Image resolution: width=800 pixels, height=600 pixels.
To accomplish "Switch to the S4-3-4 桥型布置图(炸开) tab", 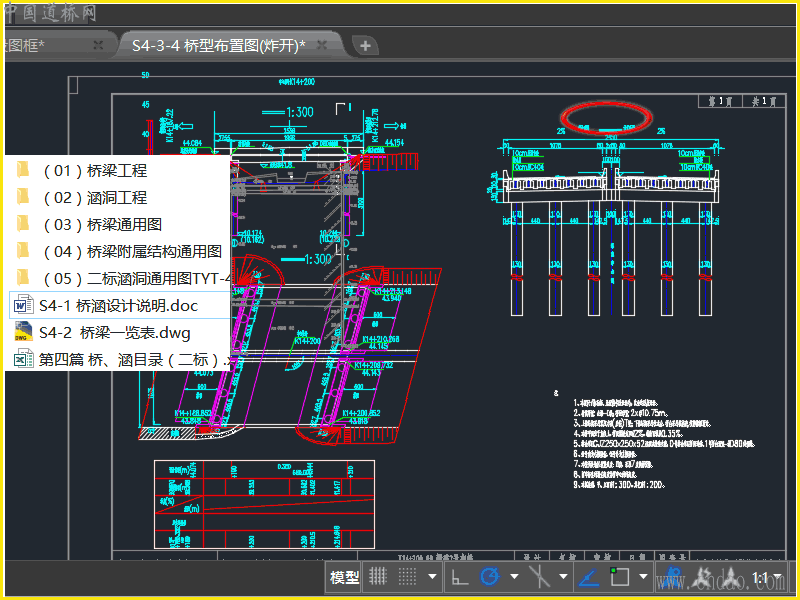I will pos(218,45).
